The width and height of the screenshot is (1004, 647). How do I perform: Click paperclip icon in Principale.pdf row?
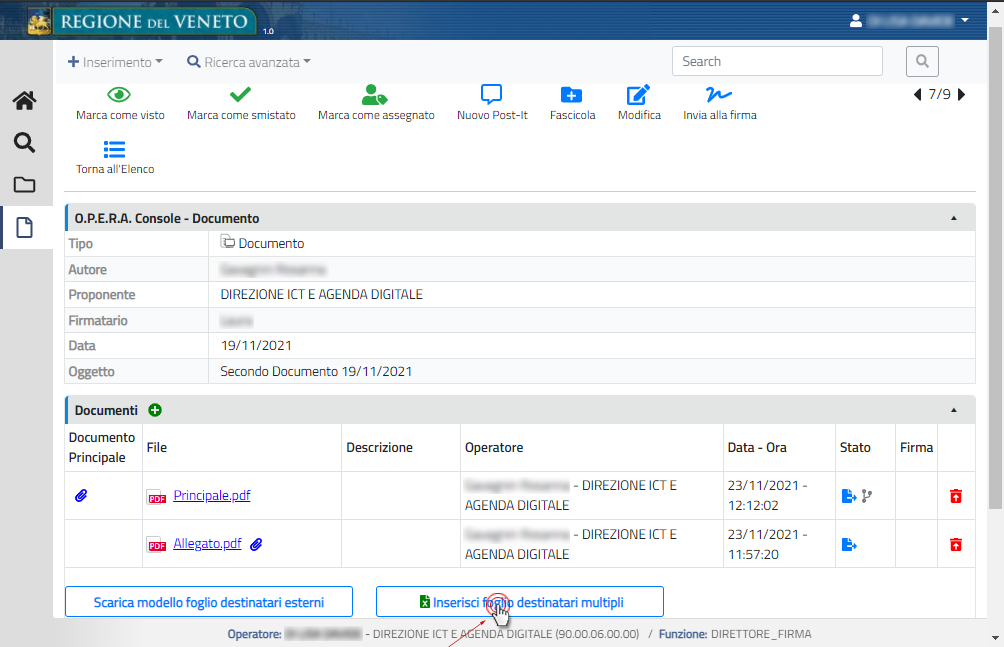pos(81,495)
